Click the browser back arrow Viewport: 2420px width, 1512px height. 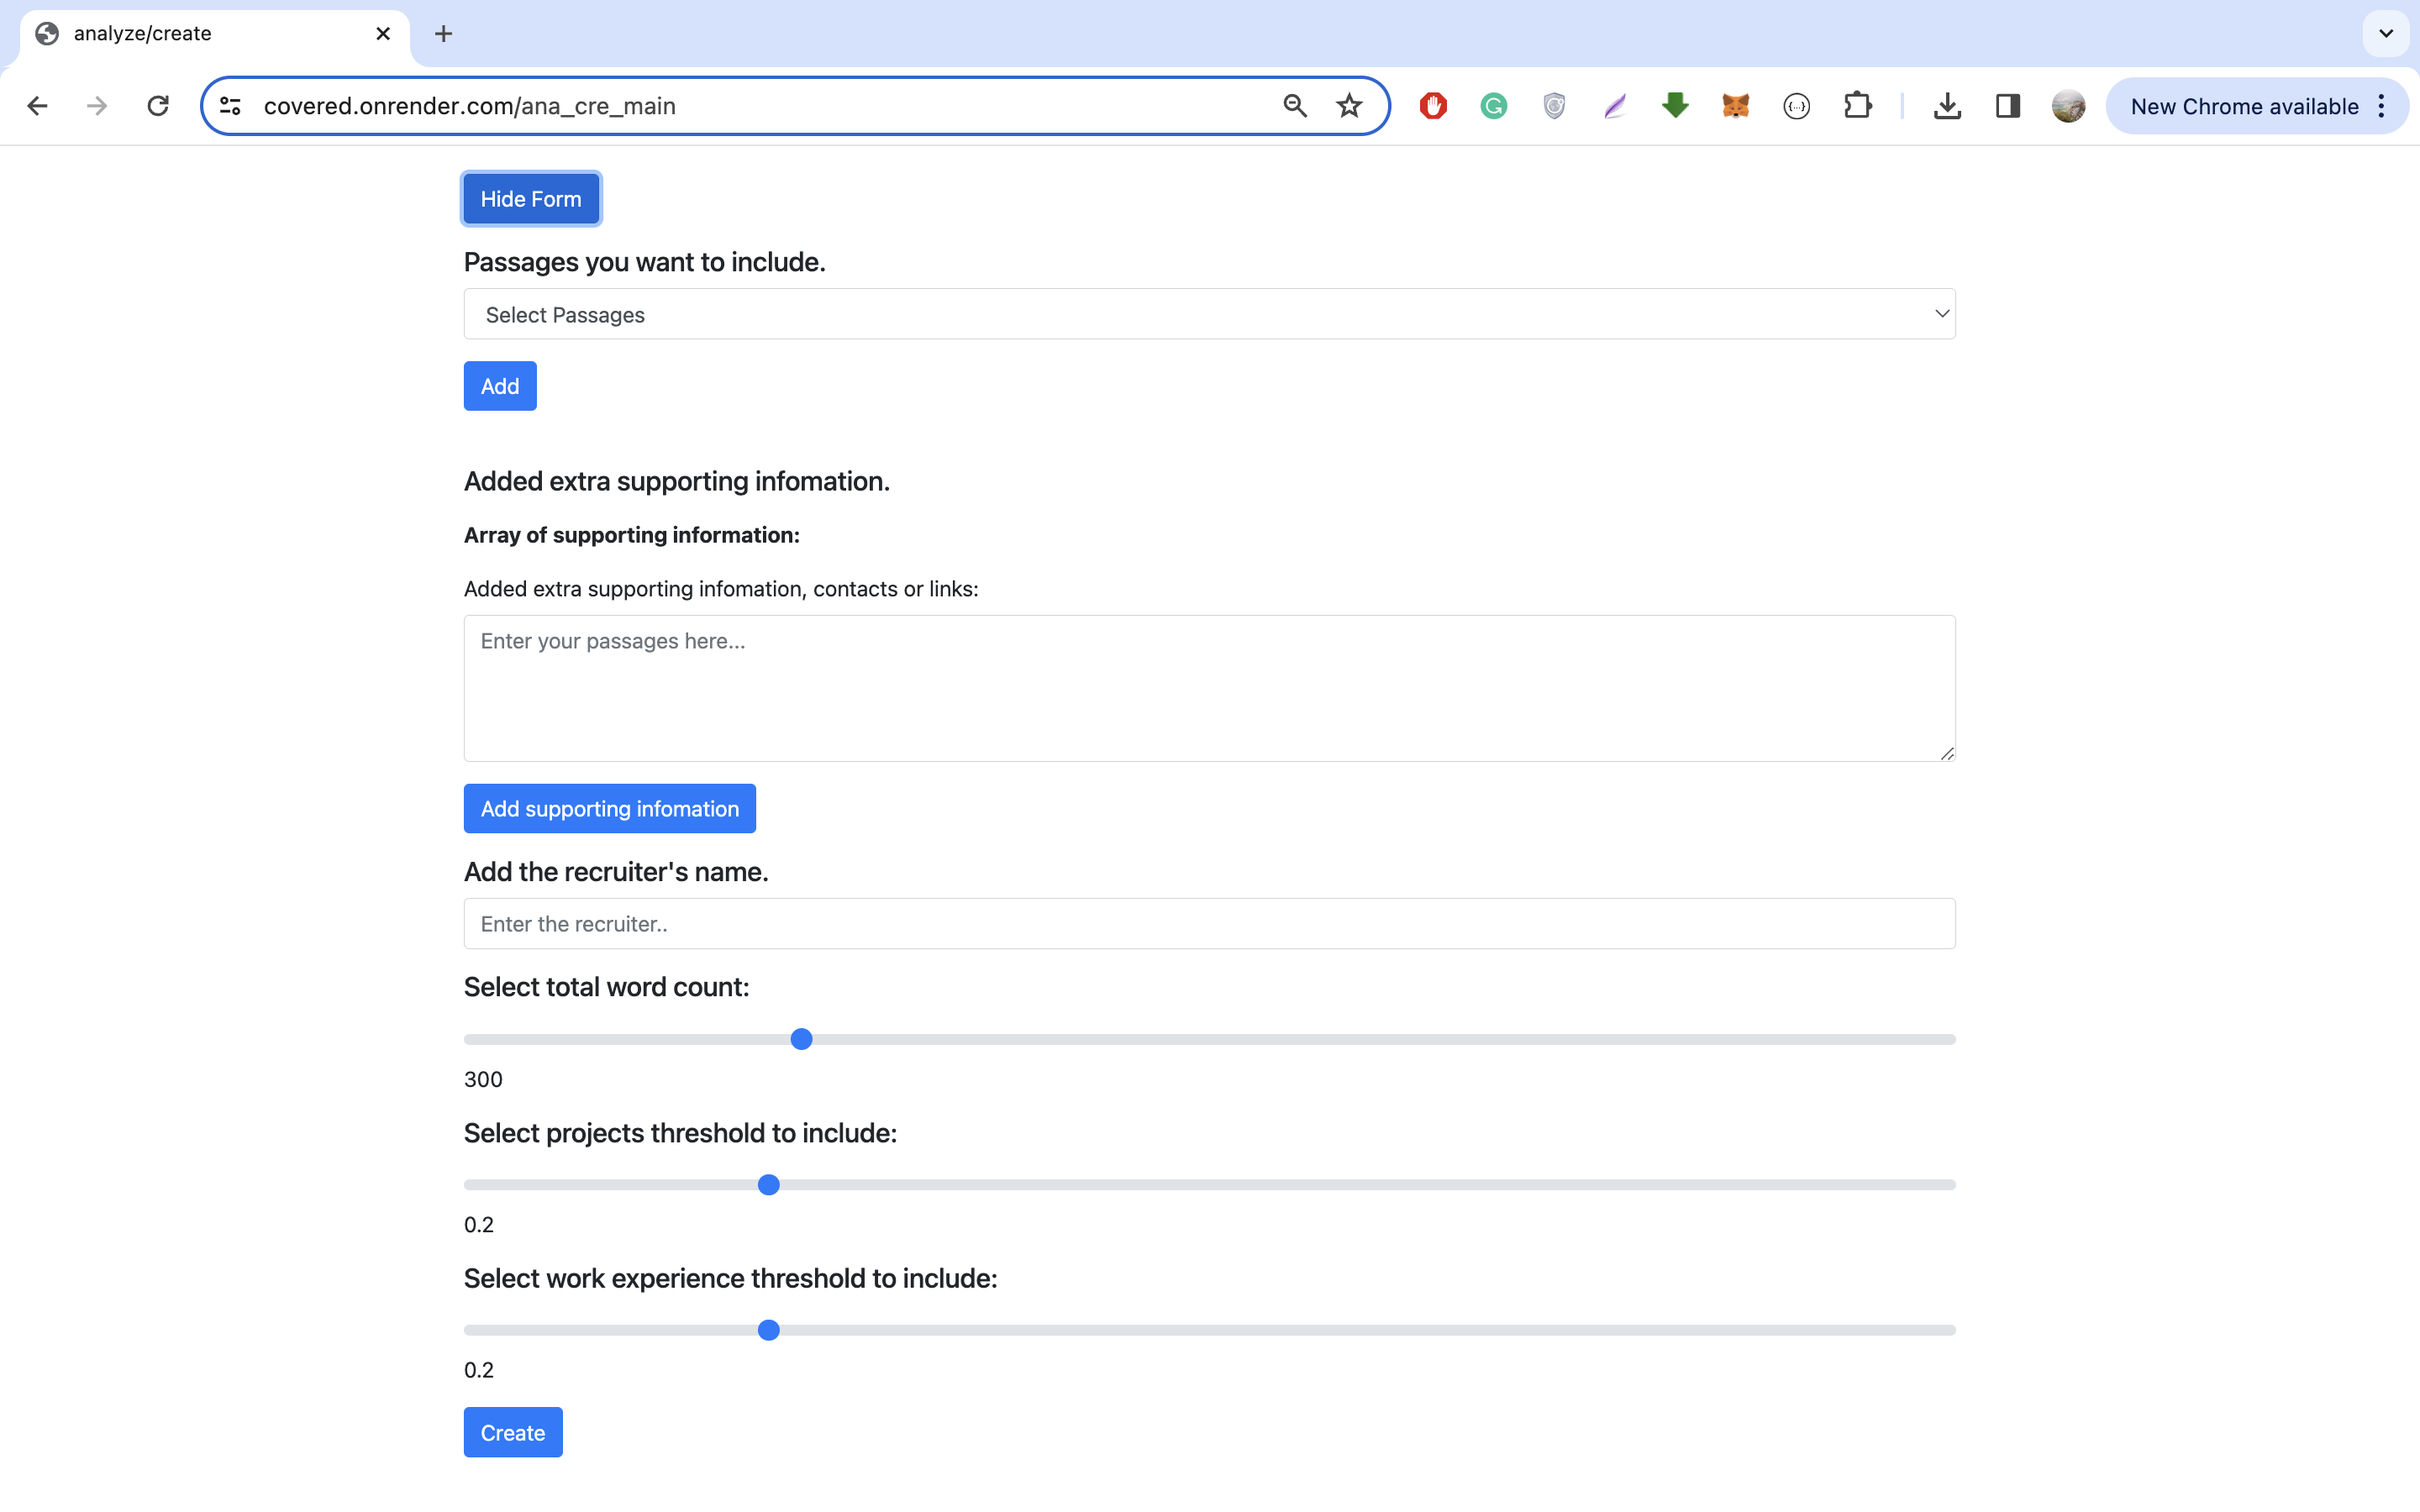pyautogui.click(x=37, y=106)
